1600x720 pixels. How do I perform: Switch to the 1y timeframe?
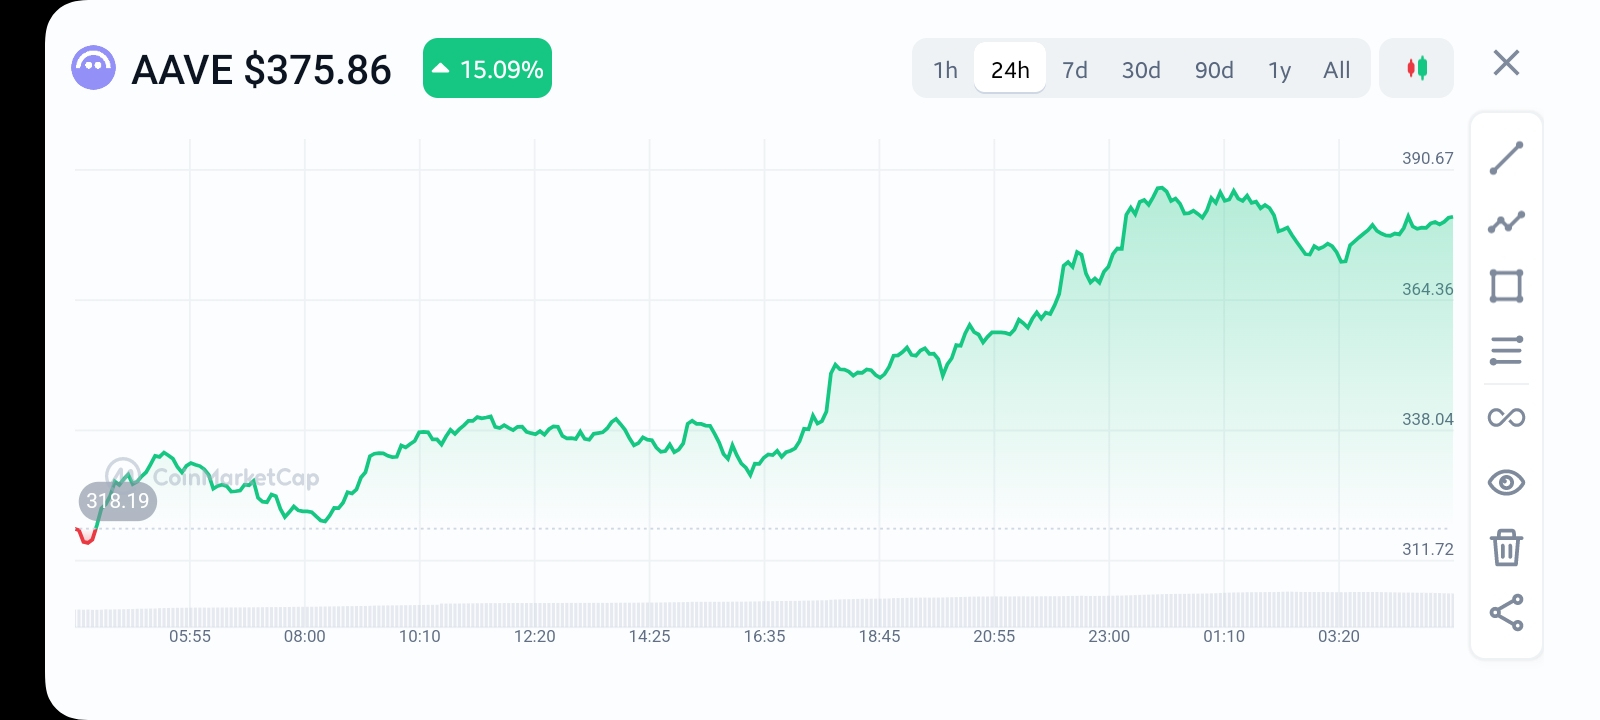tap(1279, 70)
